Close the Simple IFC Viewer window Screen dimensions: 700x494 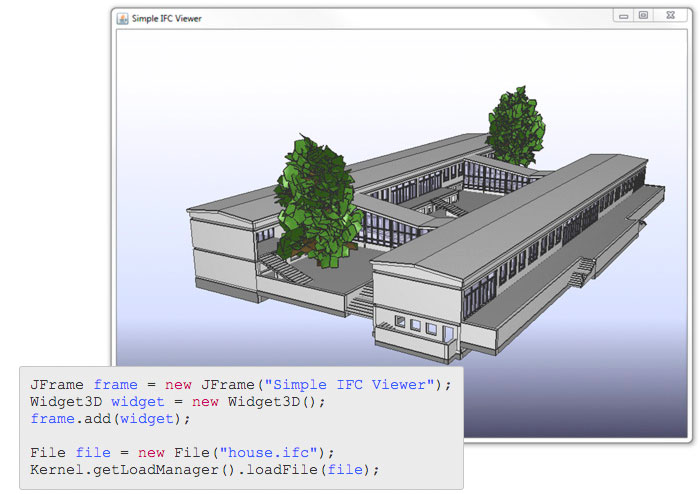[x=670, y=15]
